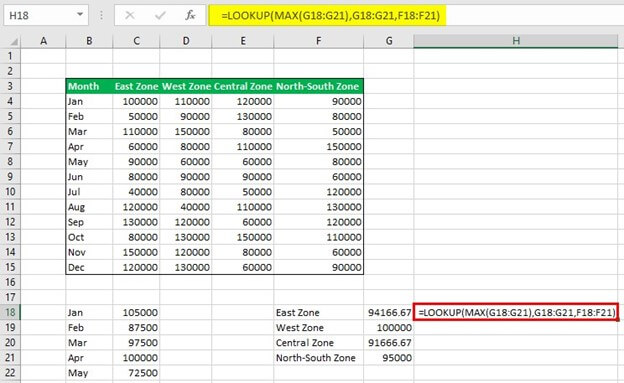Select row 16 header

tap(10, 282)
